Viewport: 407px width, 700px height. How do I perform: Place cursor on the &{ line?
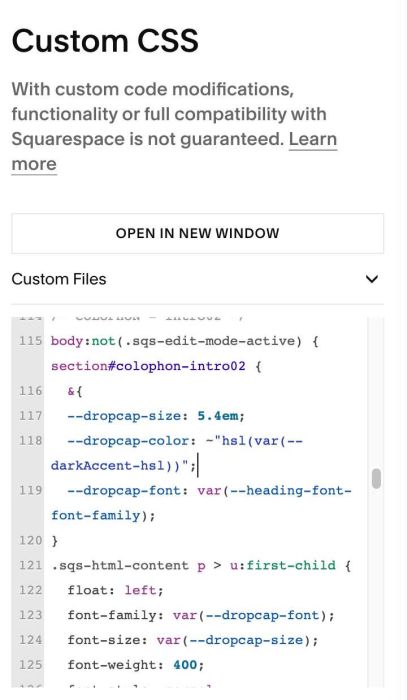coord(75,392)
